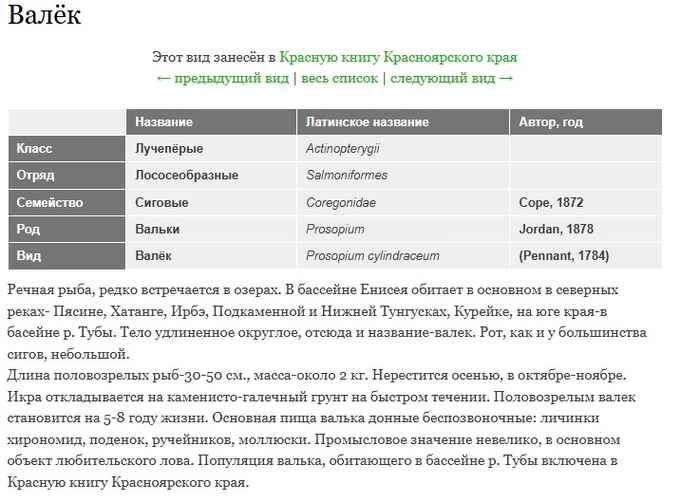Click the text 'Этот вид занесён в'
The image size is (700, 502).
[x=214, y=58]
